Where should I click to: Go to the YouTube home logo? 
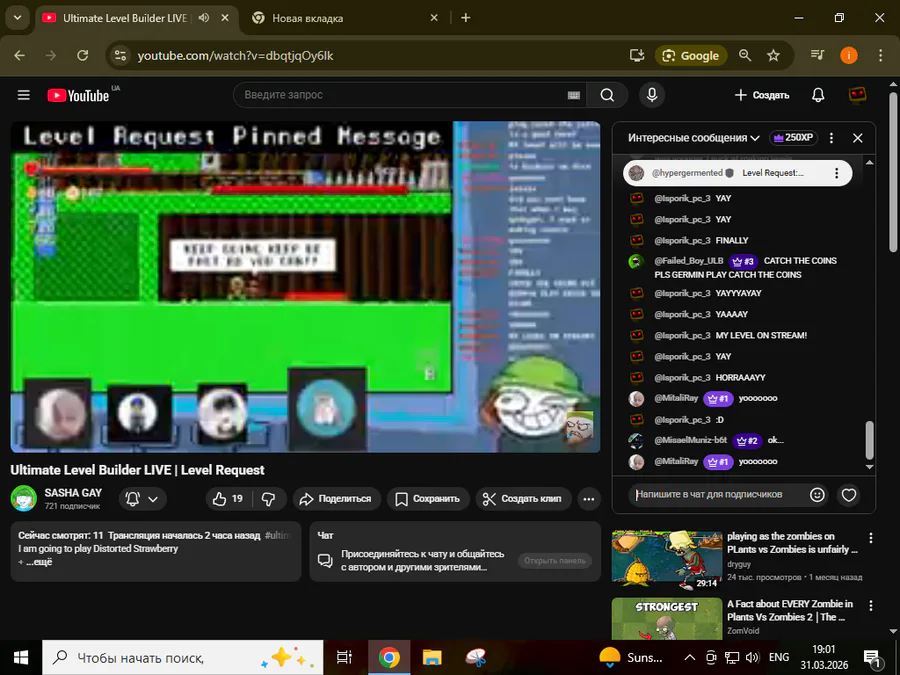pyautogui.click(x=79, y=95)
